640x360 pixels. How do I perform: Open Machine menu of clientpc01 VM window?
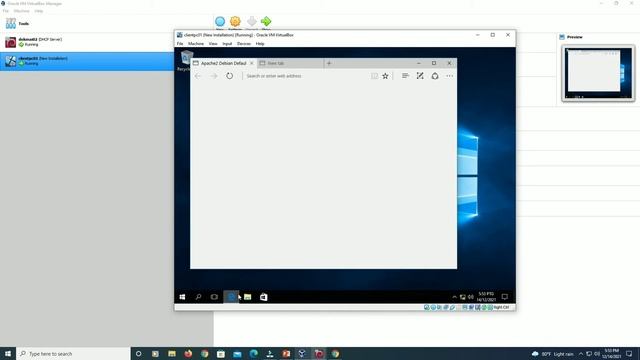196,44
